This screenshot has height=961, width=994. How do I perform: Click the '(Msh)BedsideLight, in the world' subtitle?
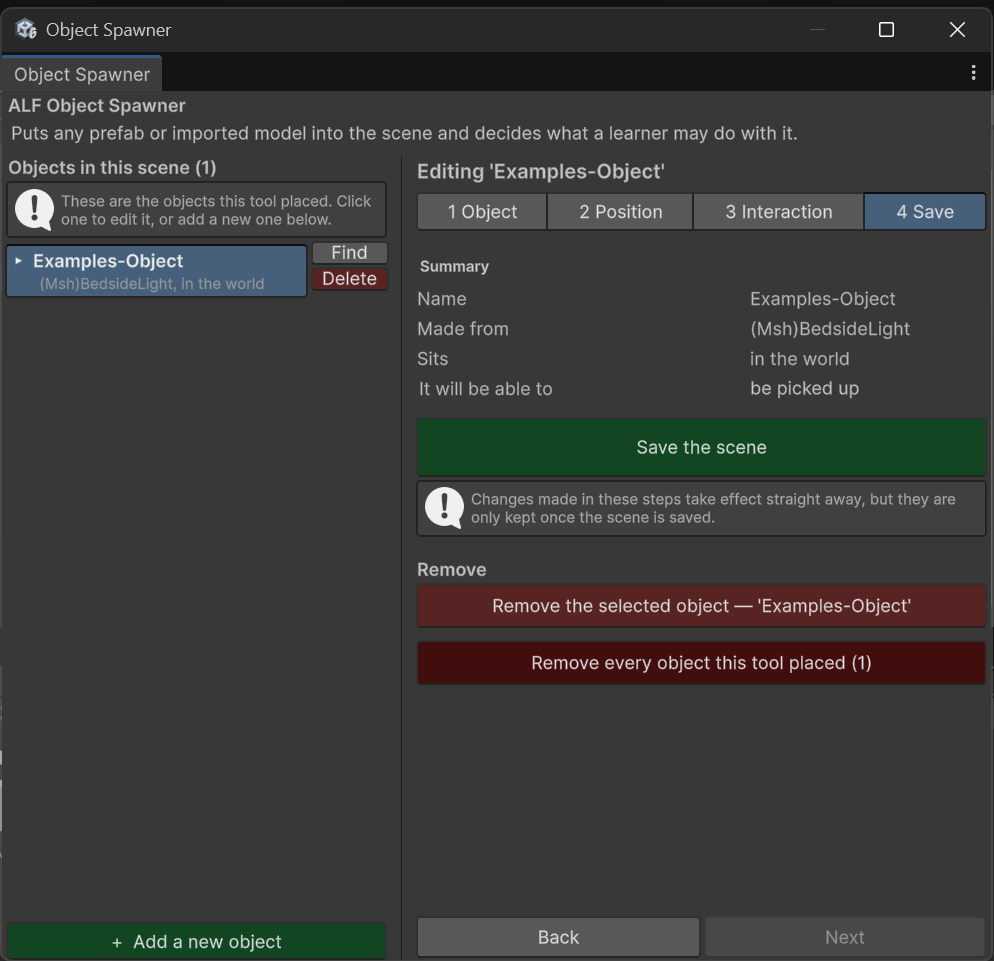pos(152,283)
